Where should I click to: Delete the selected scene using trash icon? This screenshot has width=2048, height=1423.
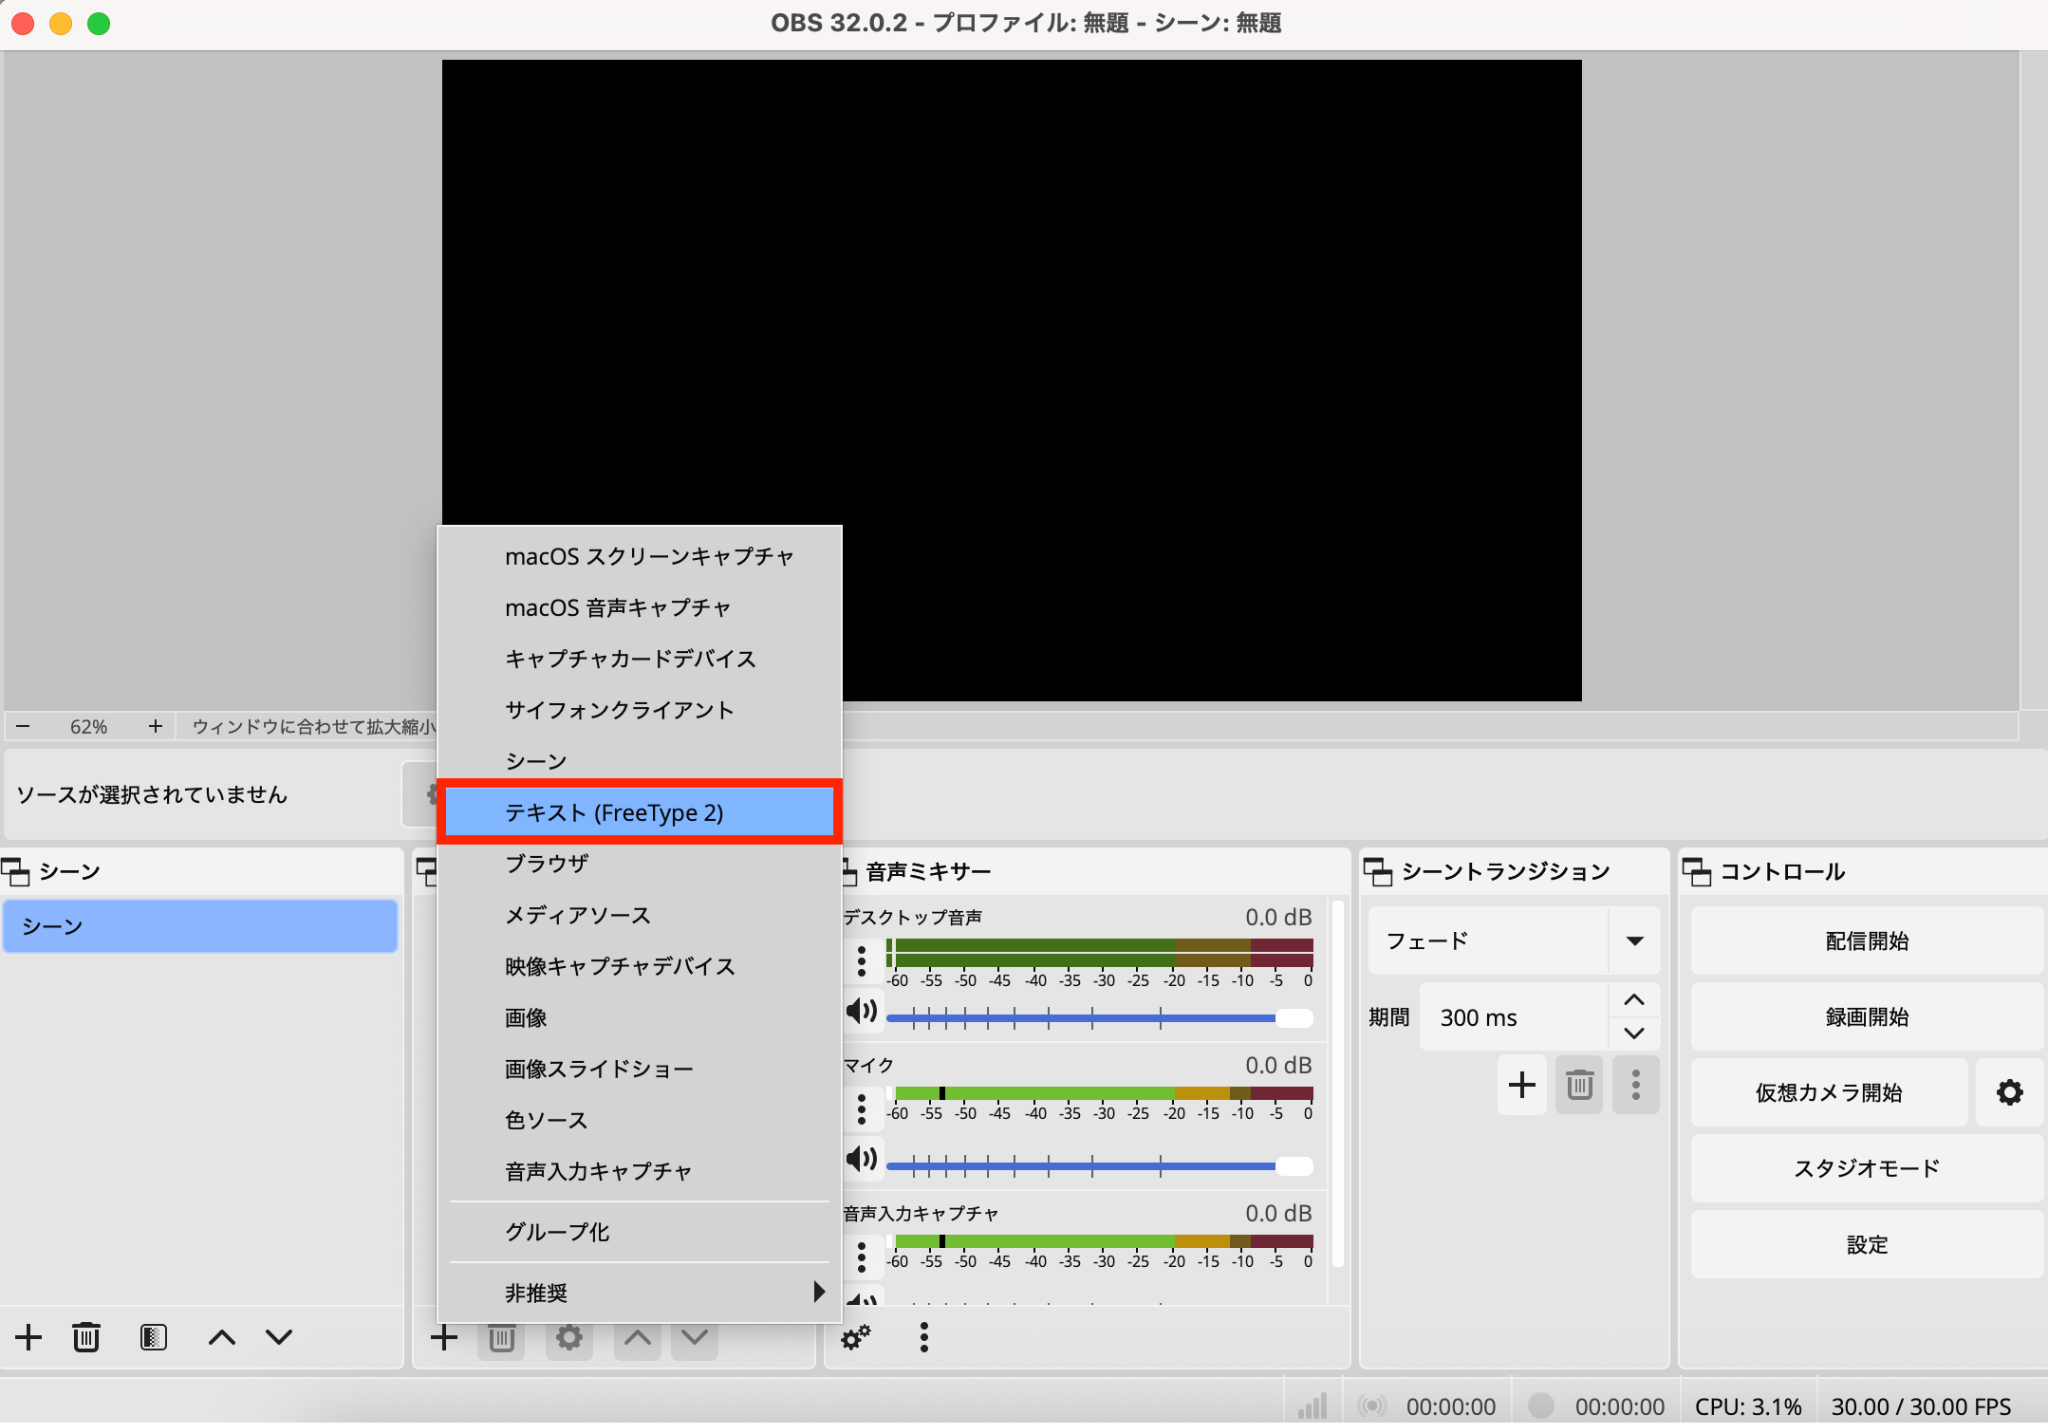coord(86,1337)
